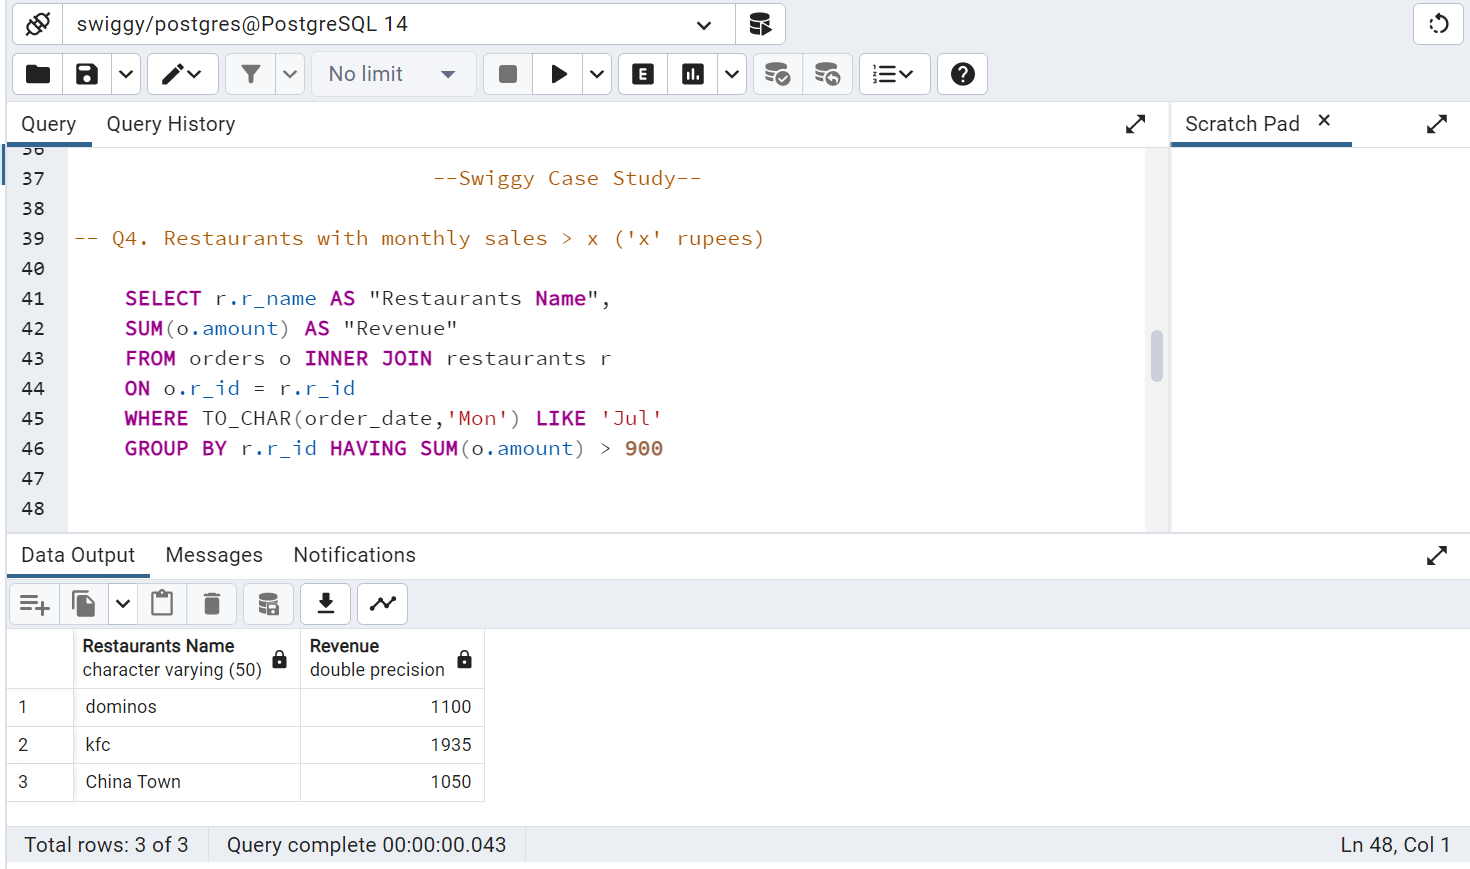The width and height of the screenshot is (1470, 869).
Task: Open the Filter icon in the toolbar
Action: click(250, 74)
